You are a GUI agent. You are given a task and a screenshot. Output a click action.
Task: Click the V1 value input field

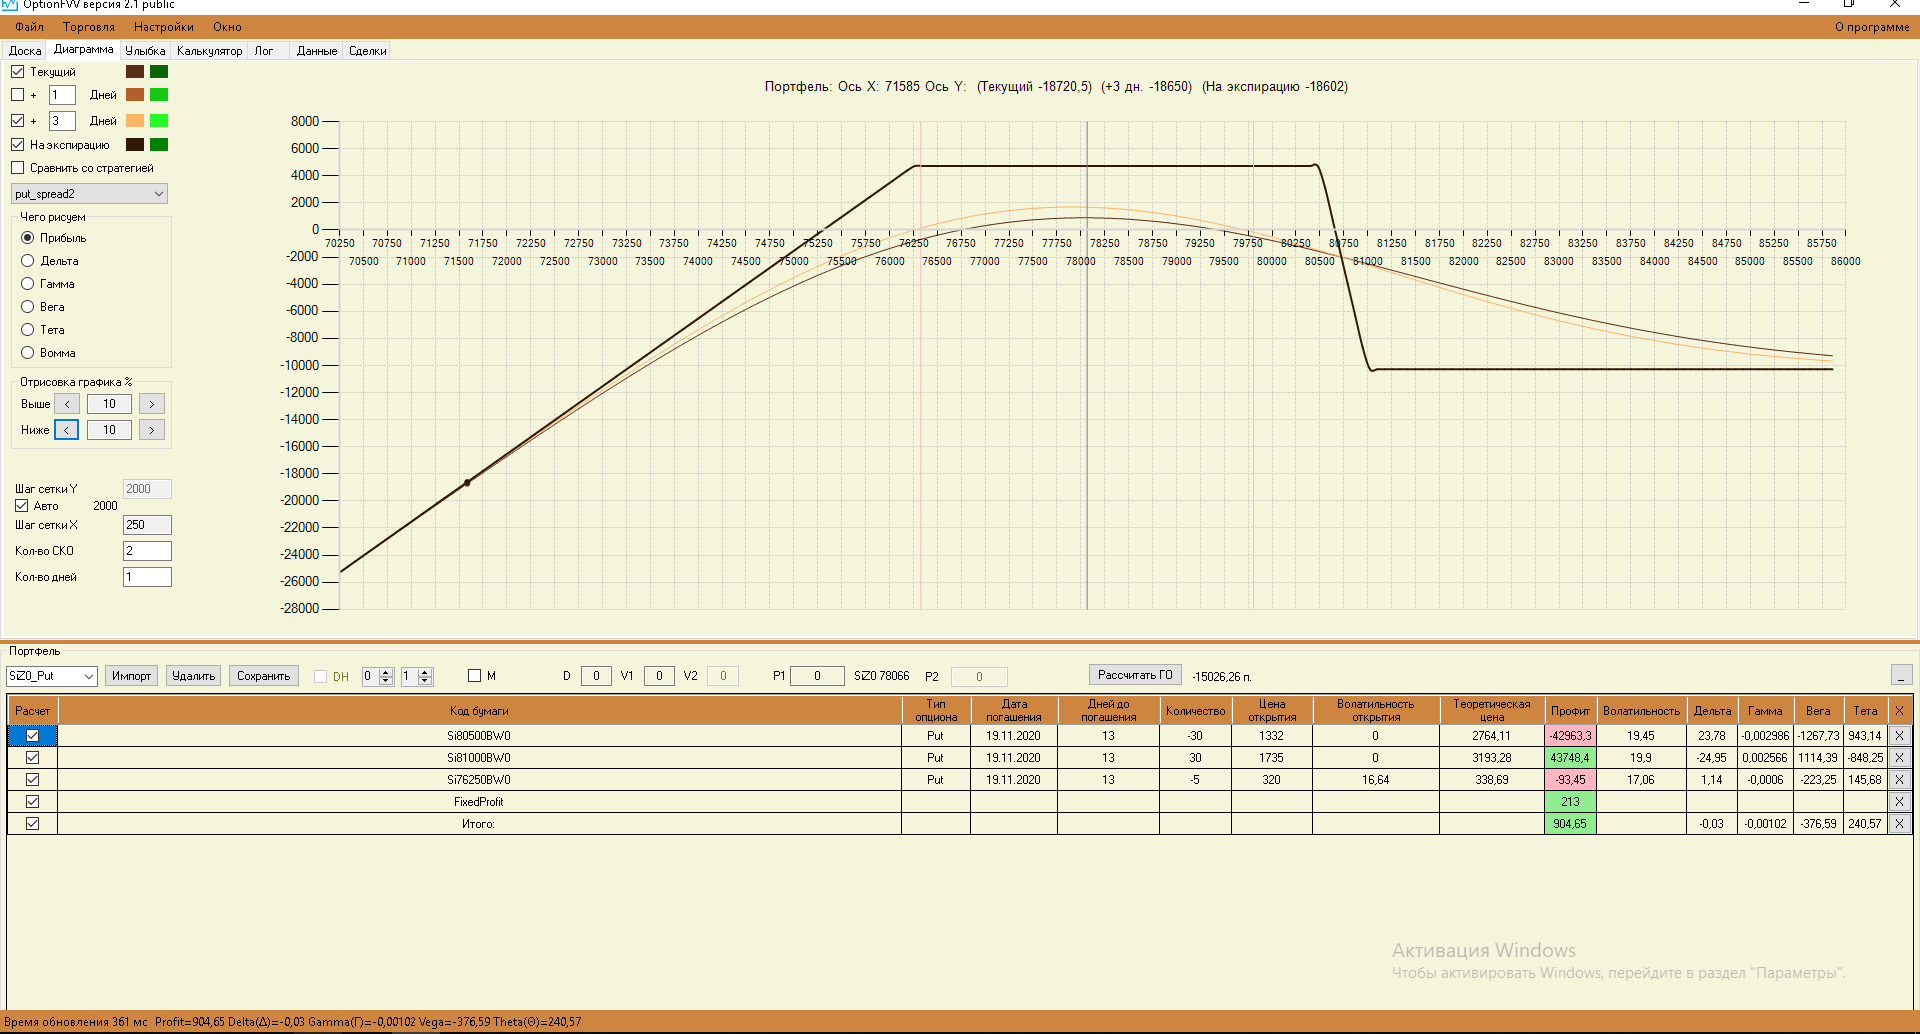pyautogui.click(x=659, y=676)
